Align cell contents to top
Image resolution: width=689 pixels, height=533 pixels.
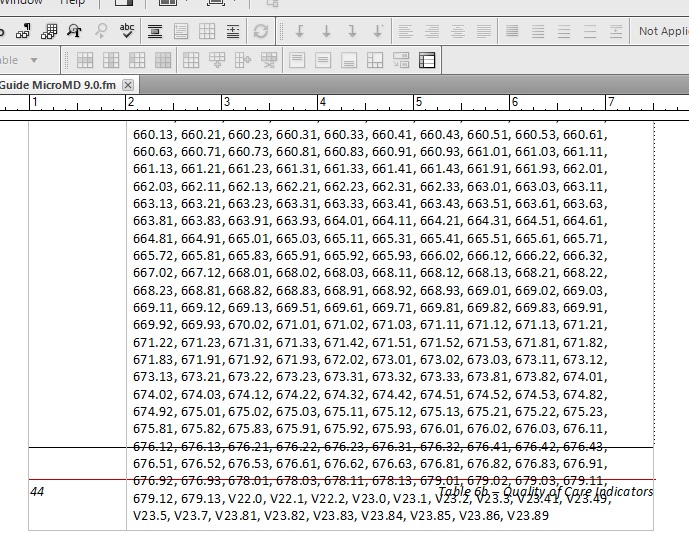tap(297, 60)
